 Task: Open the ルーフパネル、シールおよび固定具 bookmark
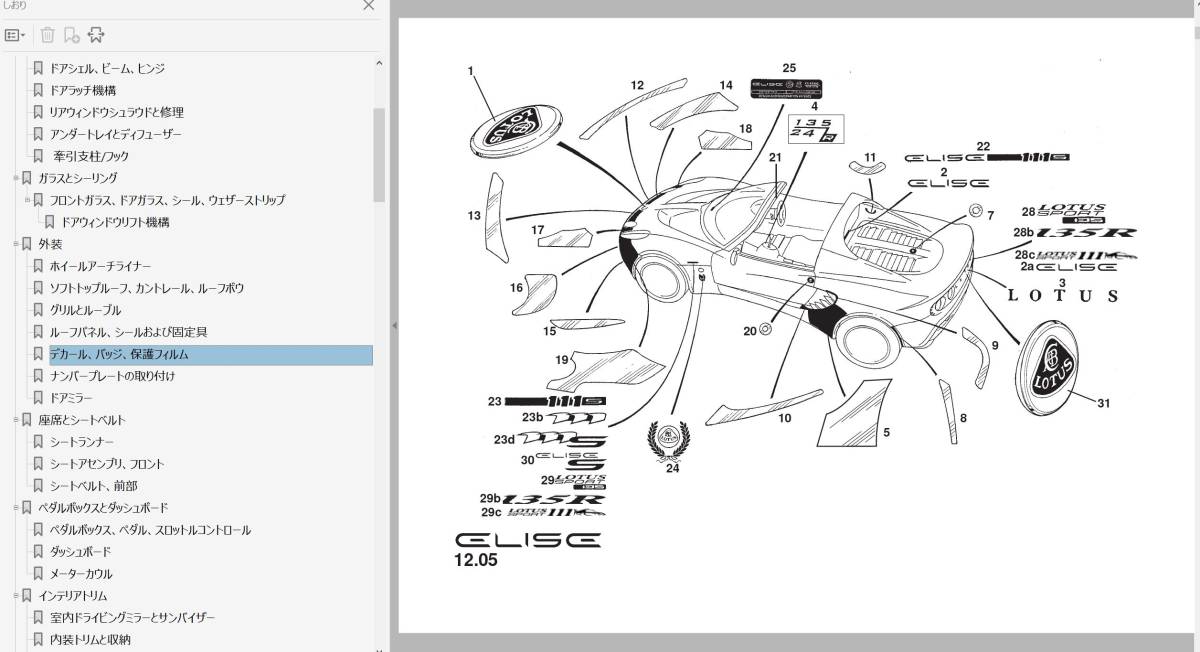point(128,333)
